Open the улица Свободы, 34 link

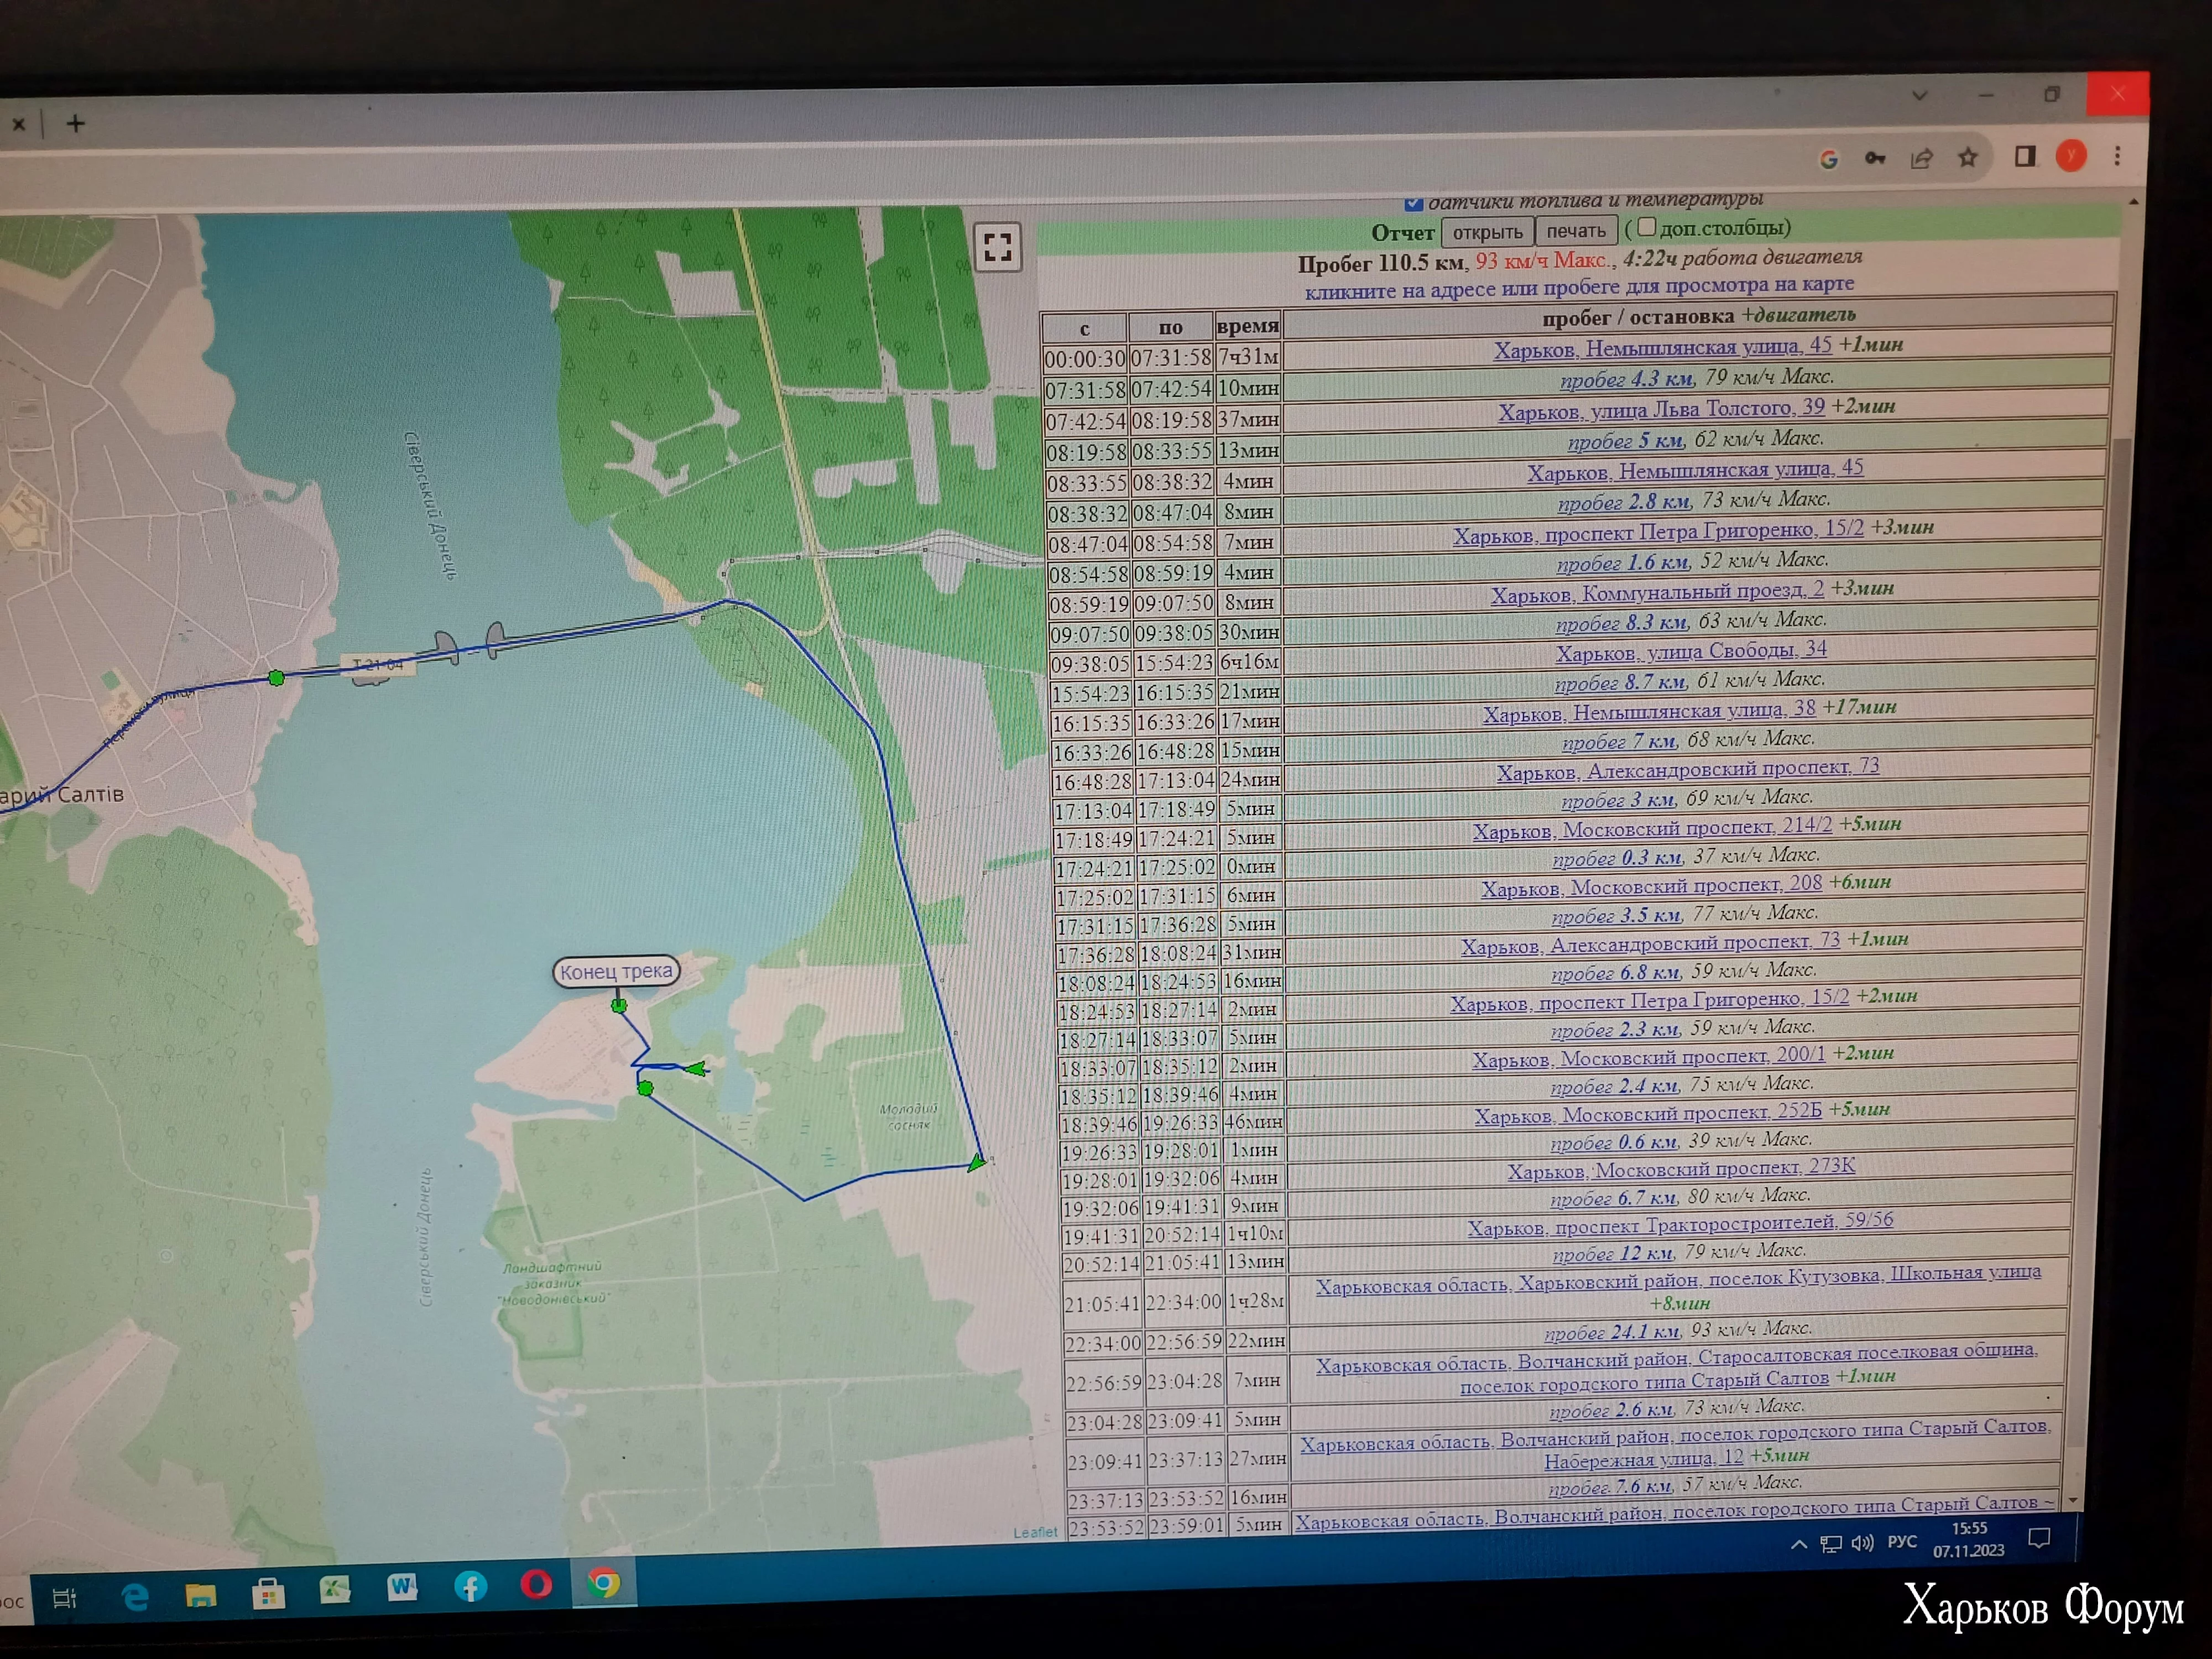(x=1691, y=651)
